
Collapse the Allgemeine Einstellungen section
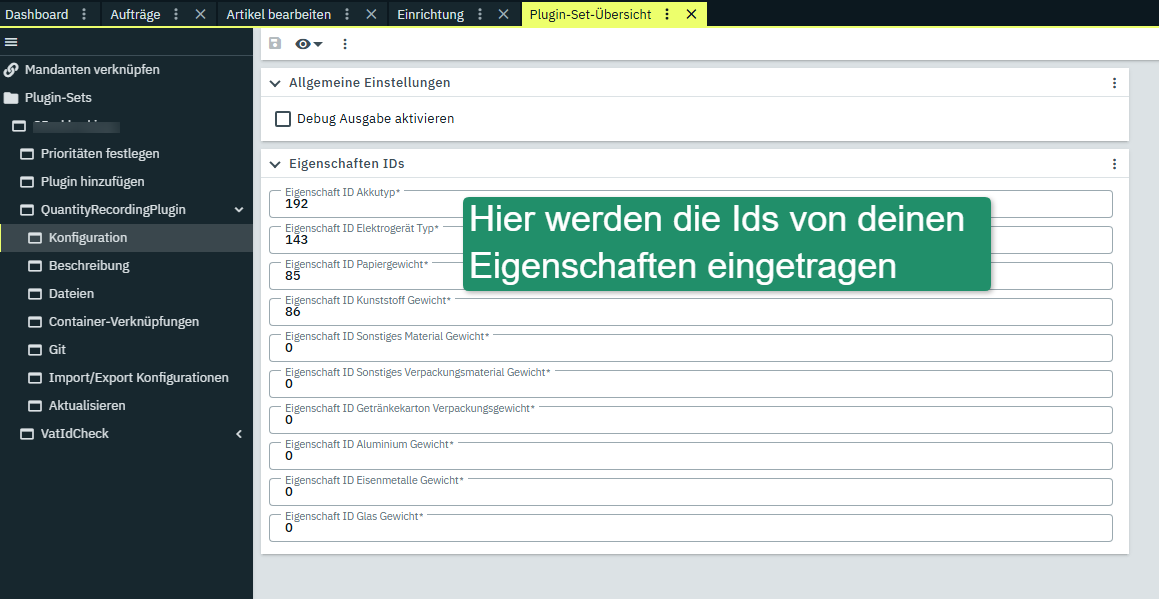click(275, 83)
